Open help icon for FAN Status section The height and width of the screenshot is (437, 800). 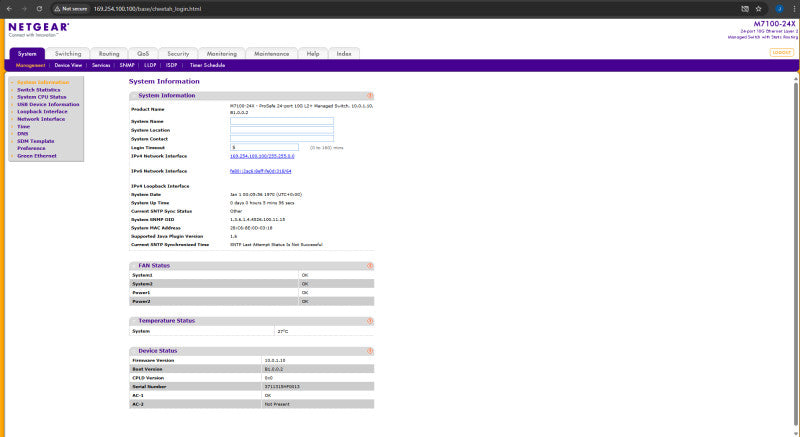pyautogui.click(x=370, y=266)
